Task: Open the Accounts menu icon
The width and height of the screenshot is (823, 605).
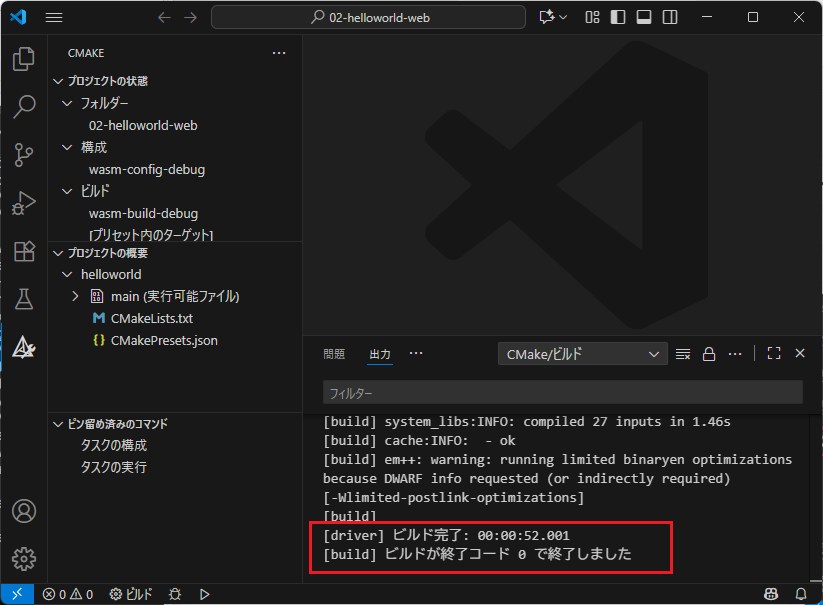Action: point(24,511)
